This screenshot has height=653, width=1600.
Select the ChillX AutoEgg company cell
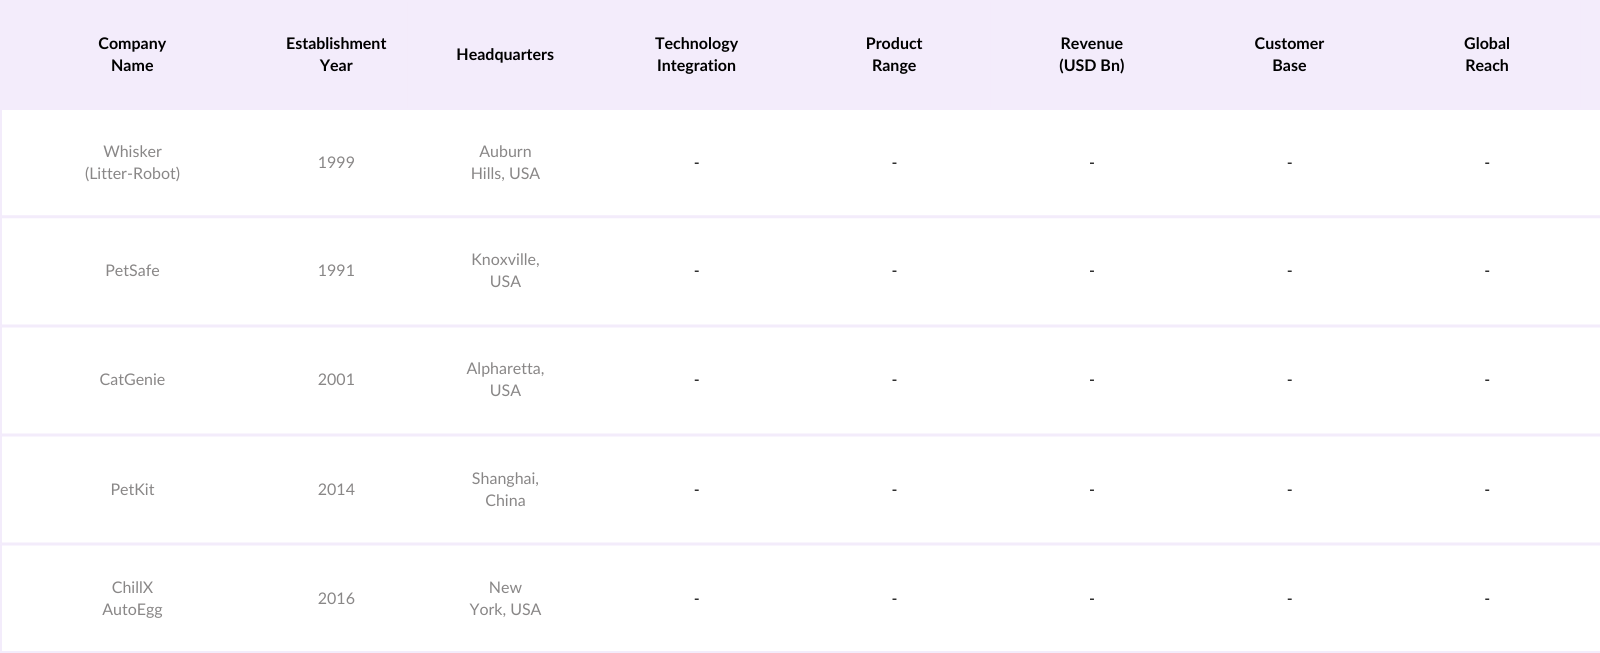tap(132, 598)
